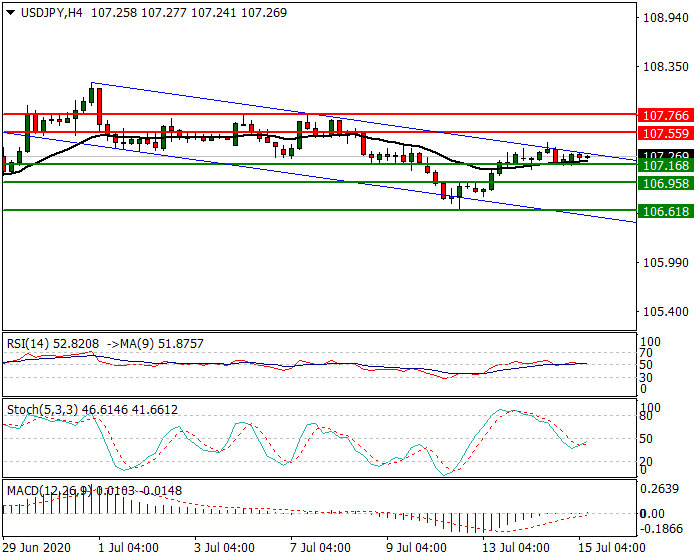700x560 pixels.
Task: Click the 107.766 red resistance price label
Action: tap(666, 116)
